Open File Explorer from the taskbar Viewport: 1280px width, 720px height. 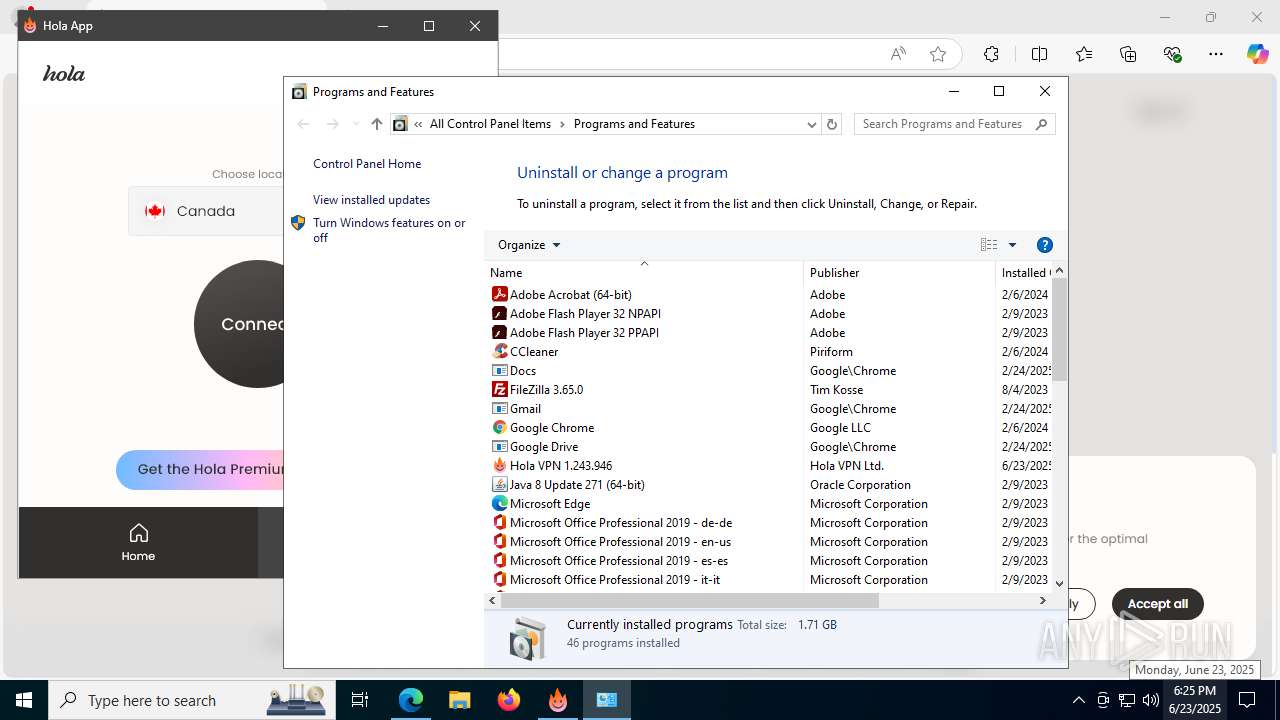[459, 700]
